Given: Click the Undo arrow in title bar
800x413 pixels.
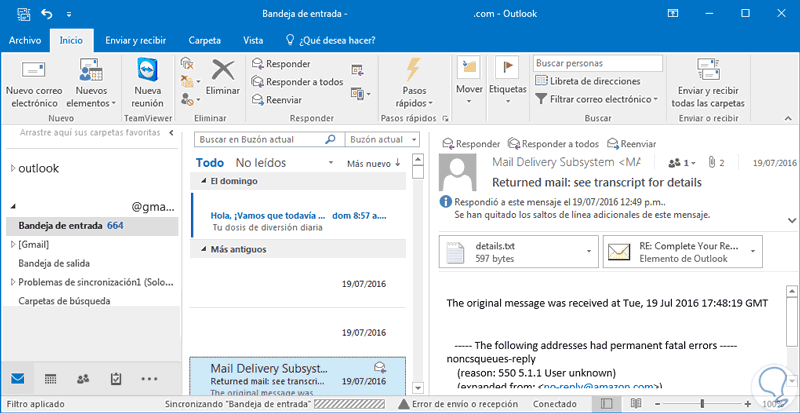Looking at the screenshot, I should pos(47,14).
